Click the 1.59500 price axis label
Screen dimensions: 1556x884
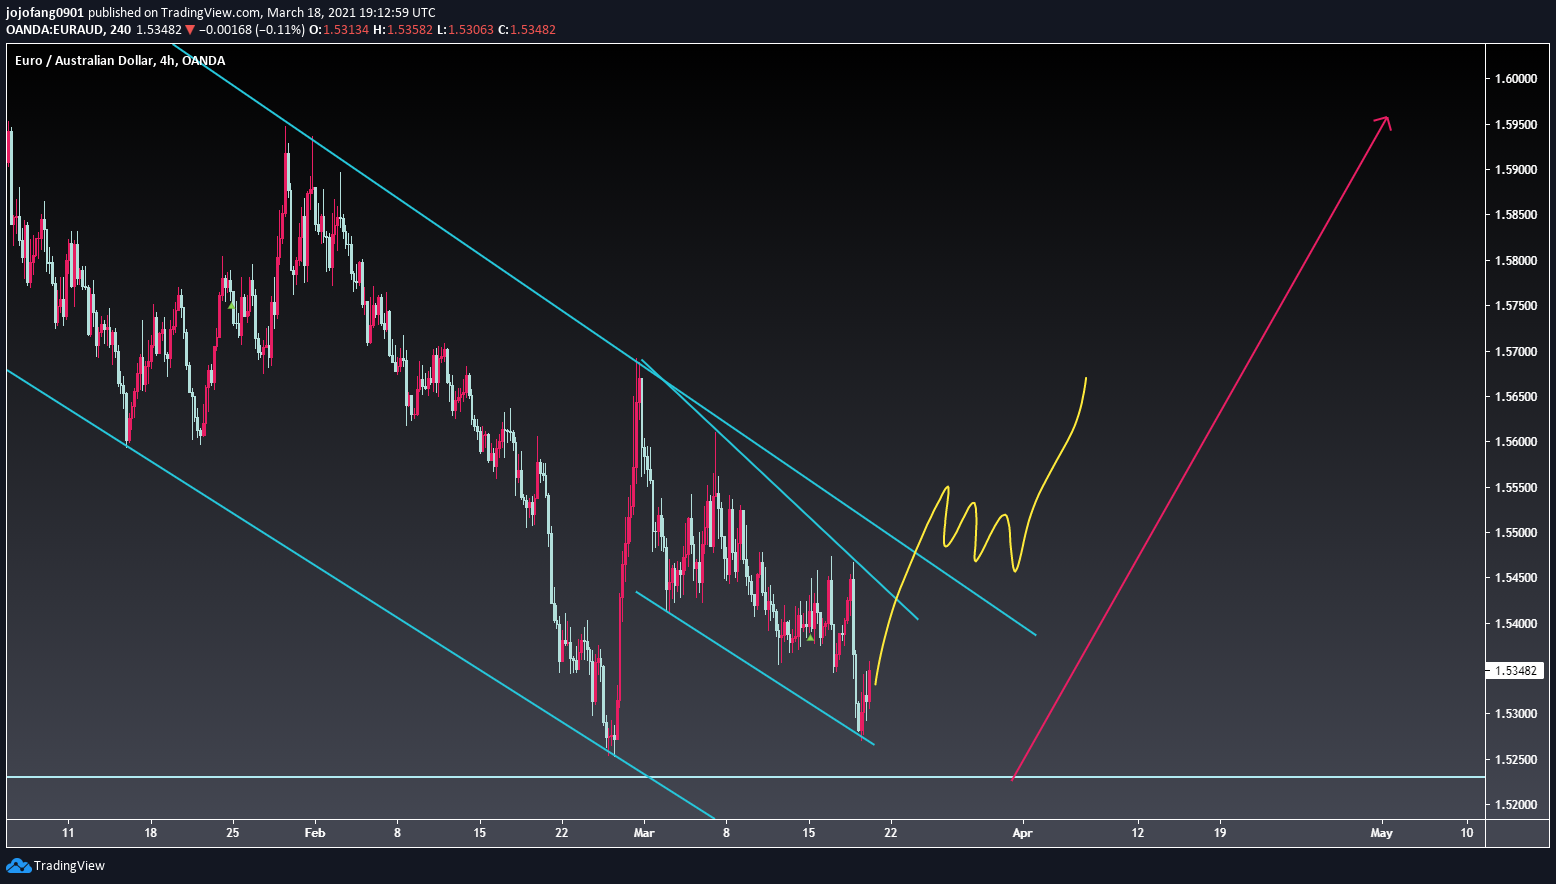coord(1516,125)
